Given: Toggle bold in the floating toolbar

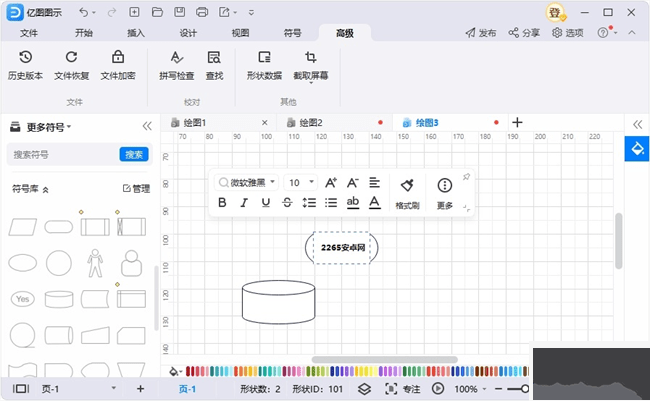Looking at the screenshot, I should tap(222, 203).
